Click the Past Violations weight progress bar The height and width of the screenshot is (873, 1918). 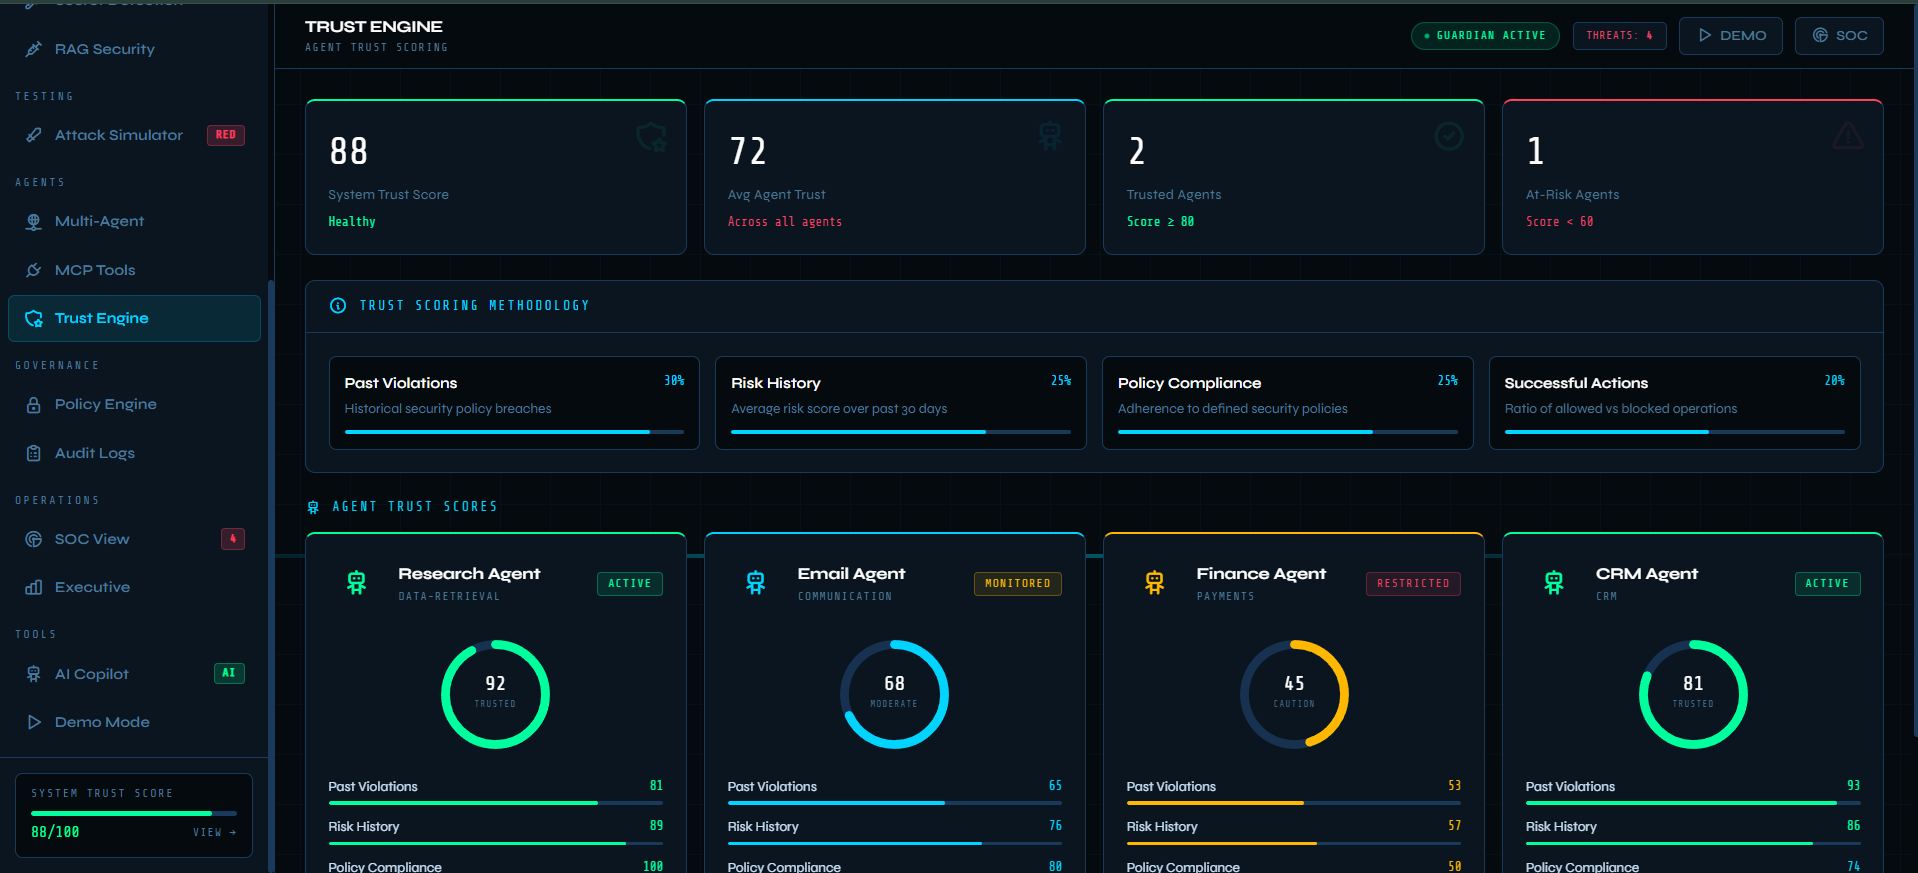(514, 432)
